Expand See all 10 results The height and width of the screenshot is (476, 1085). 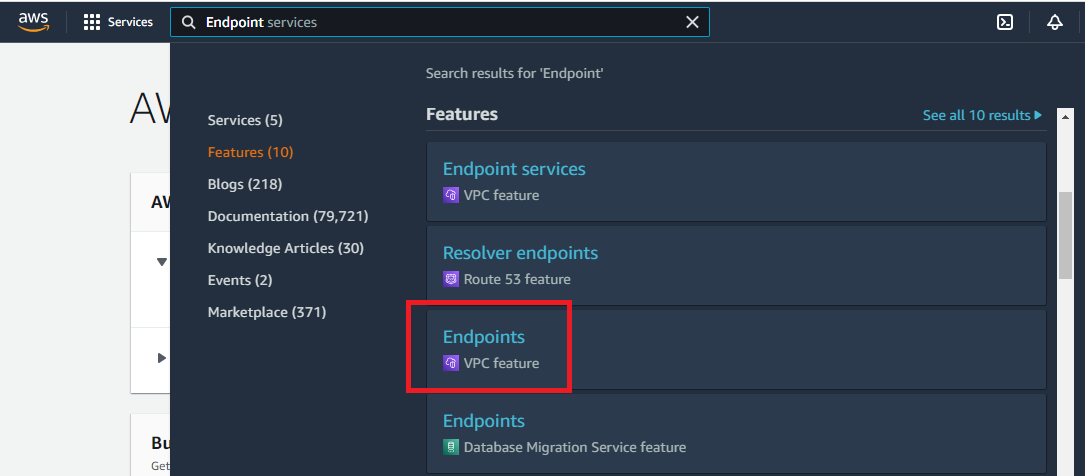point(982,115)
